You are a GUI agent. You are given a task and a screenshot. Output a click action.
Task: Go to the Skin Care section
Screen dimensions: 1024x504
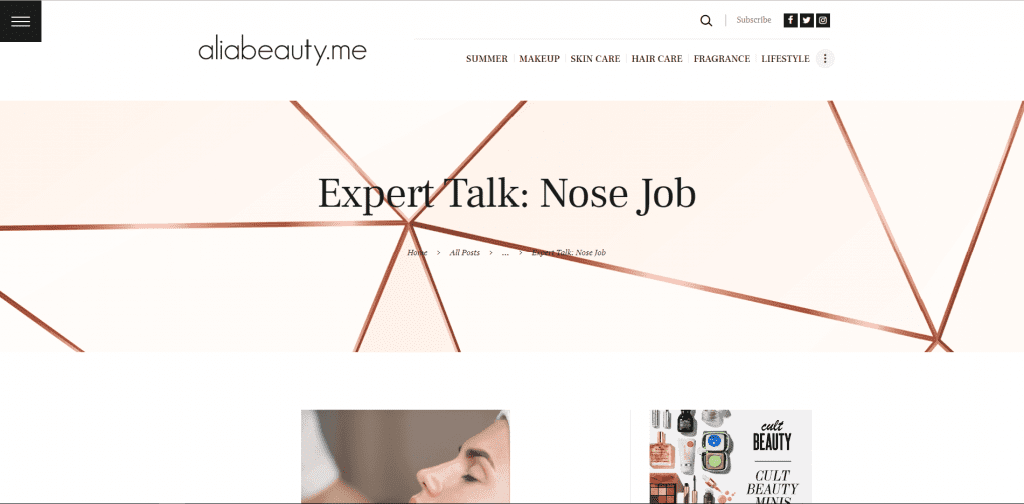coord(596,59)
